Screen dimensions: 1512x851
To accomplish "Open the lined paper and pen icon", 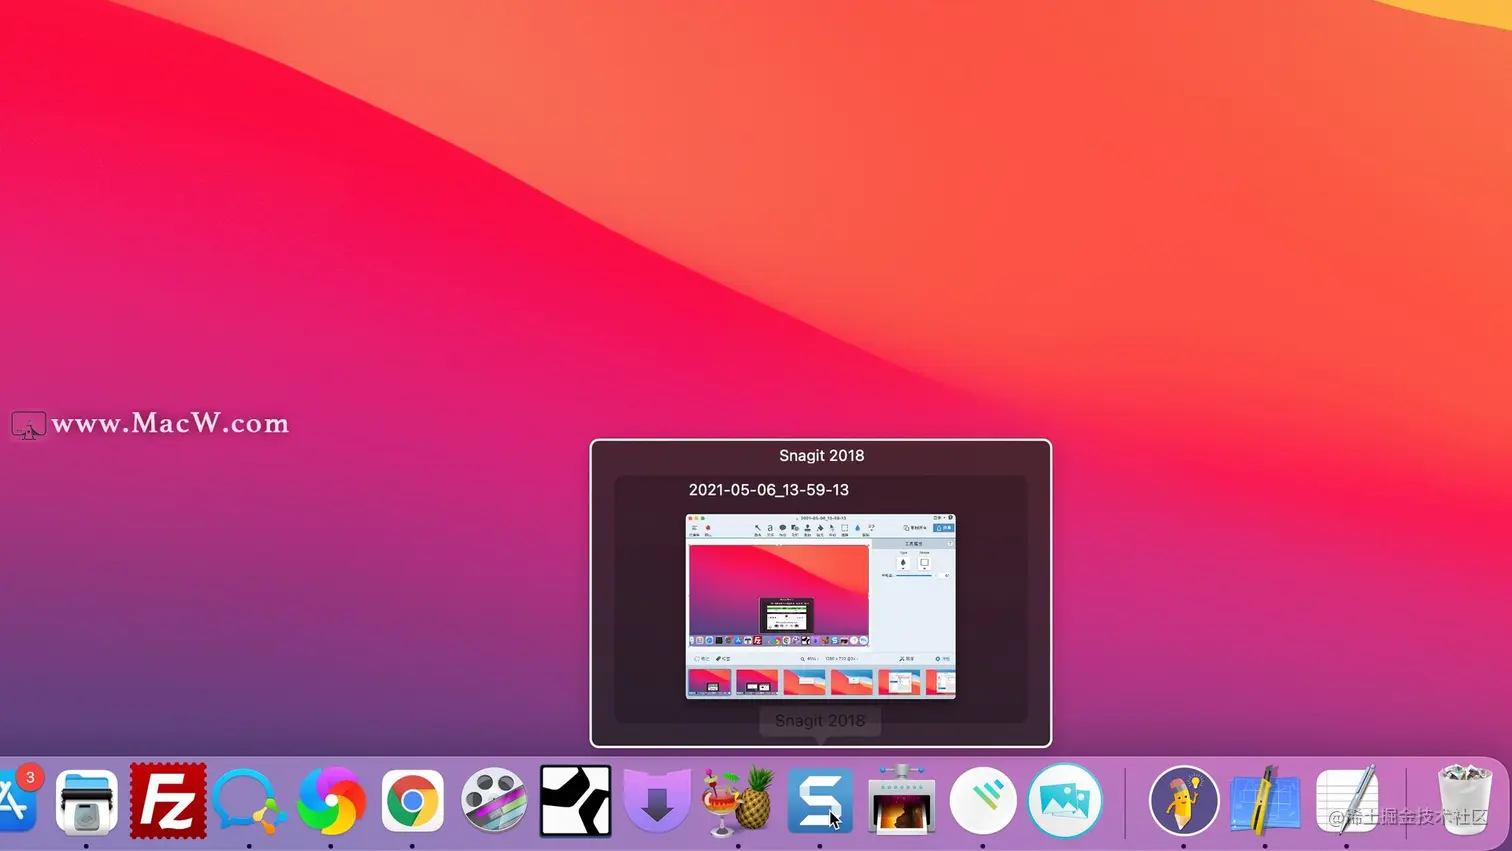I will pos(1347,800).
